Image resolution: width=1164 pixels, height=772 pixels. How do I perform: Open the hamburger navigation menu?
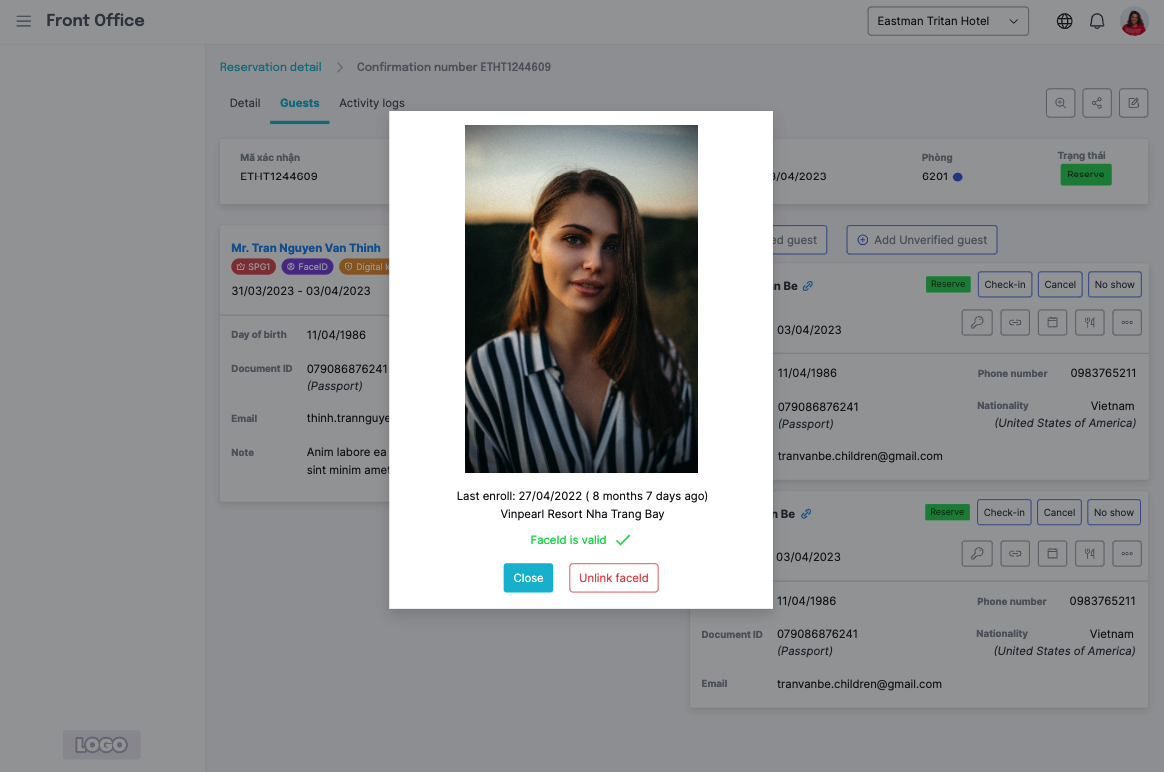point(24,21)
